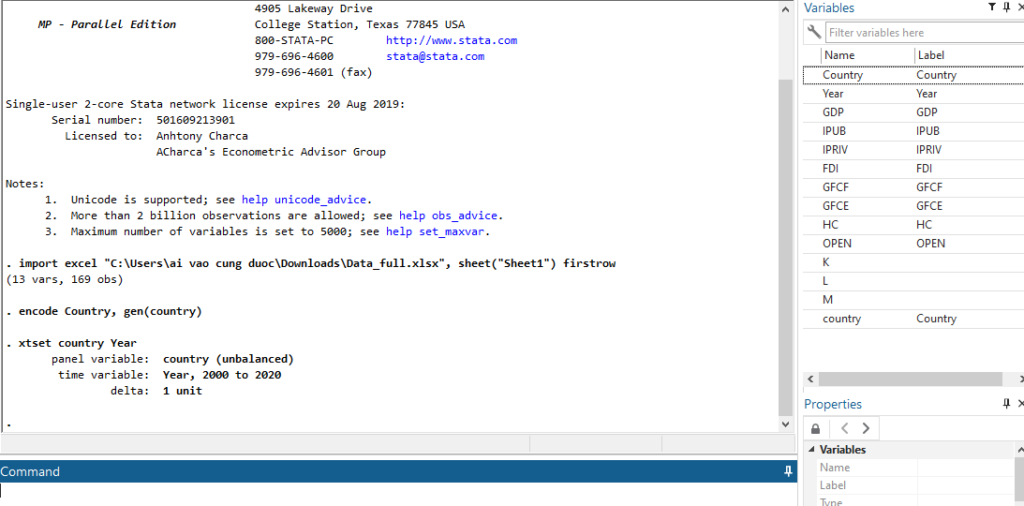Toggle the lock icon in Properties panel
Screen dimensions: 1024x506
[815, 428]
